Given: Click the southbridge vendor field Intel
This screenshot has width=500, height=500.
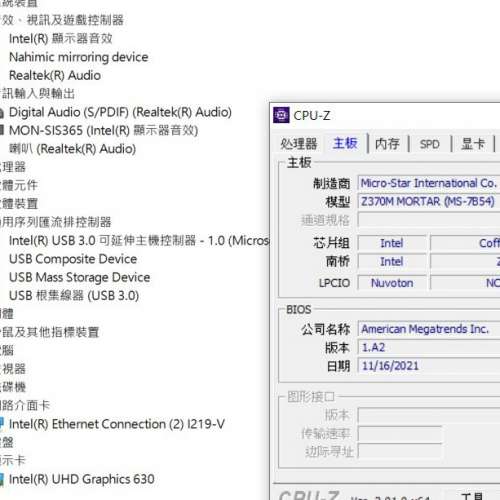Looking at the screenshot, I should (392, 262).
